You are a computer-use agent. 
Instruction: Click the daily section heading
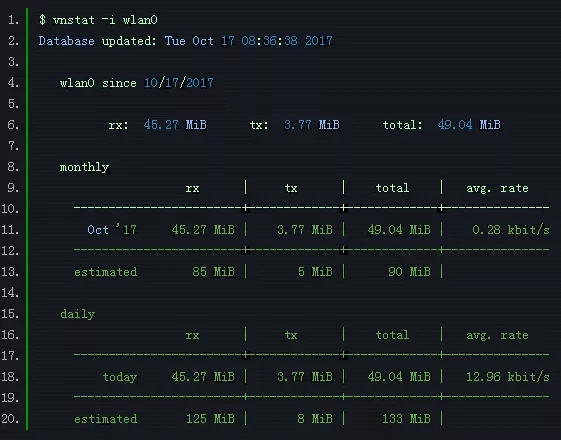pyautogui.click(x=77, y=314)
